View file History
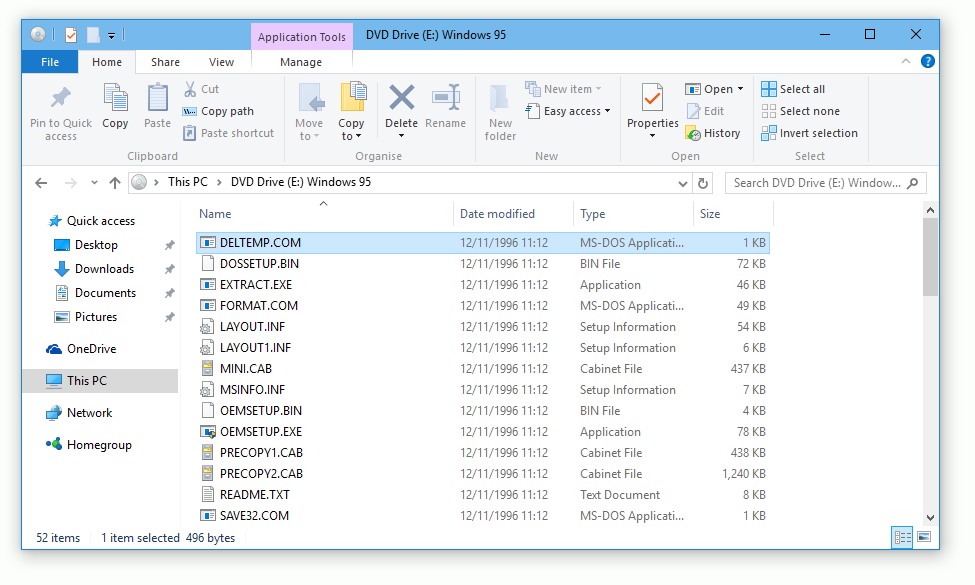This screenshot has height=585, width=975. pos(713,133)
